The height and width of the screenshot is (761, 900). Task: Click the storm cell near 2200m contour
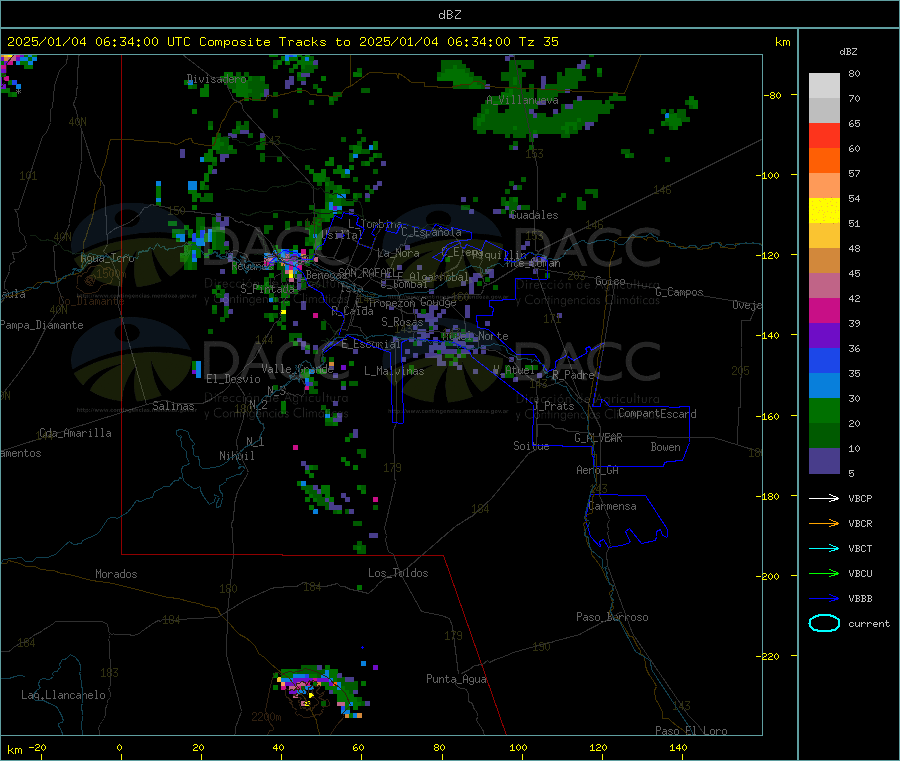click(321, 692)
